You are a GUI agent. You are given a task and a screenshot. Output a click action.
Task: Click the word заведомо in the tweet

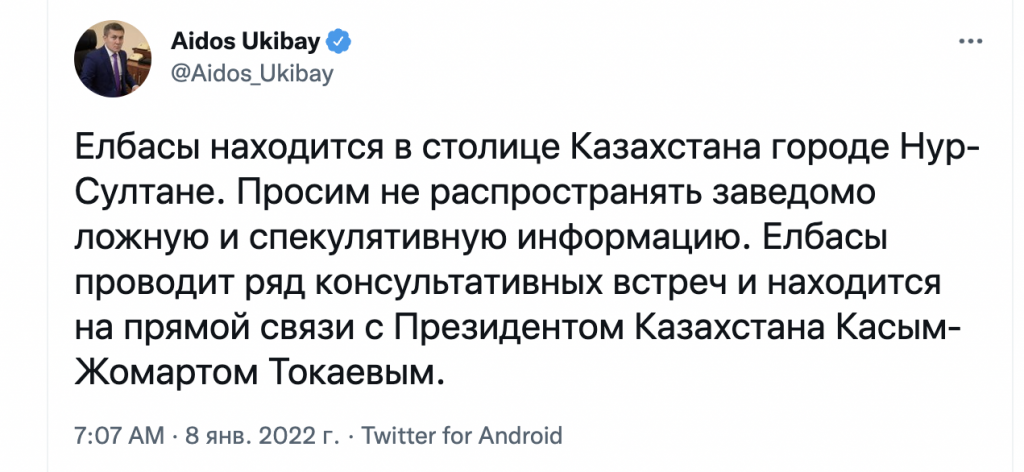780,195
